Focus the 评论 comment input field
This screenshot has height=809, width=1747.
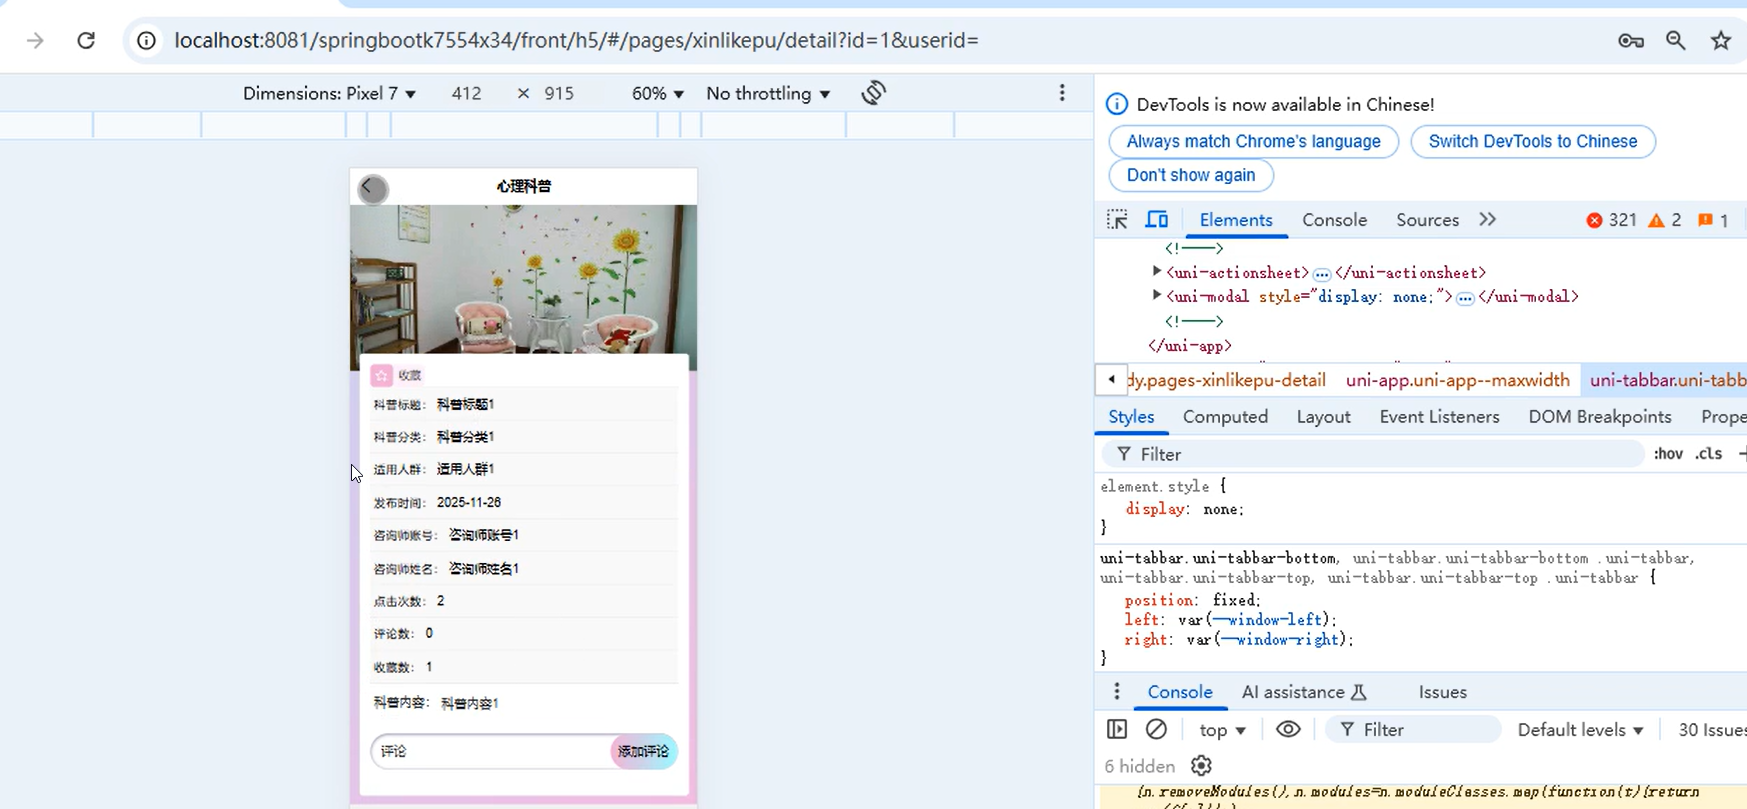tap(490, 751)
